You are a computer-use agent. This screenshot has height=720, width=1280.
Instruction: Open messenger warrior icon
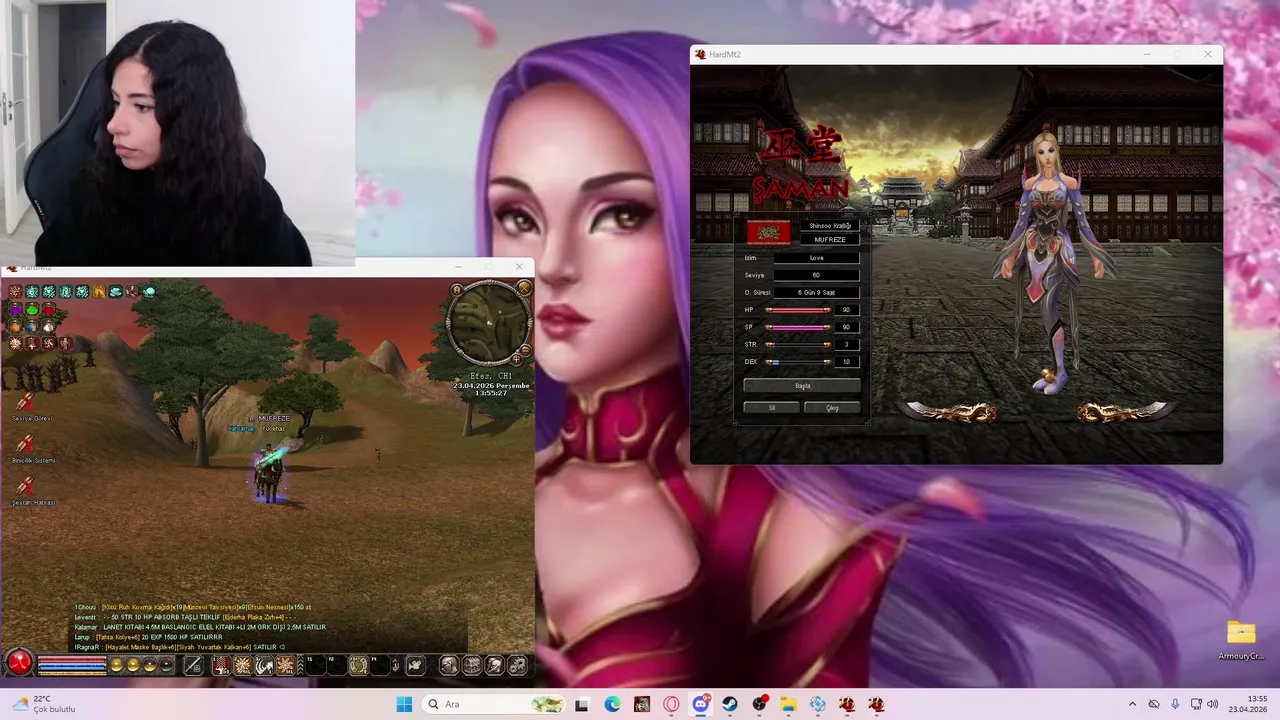494,665
